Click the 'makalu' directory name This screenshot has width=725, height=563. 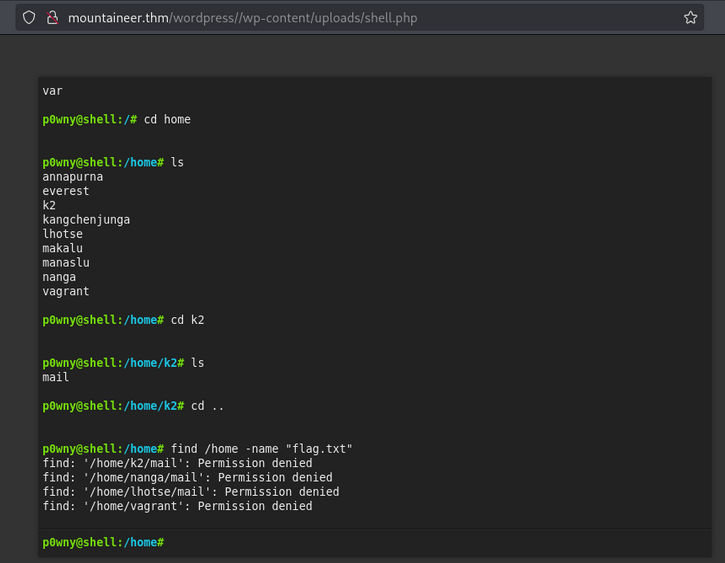click(62, 248)
